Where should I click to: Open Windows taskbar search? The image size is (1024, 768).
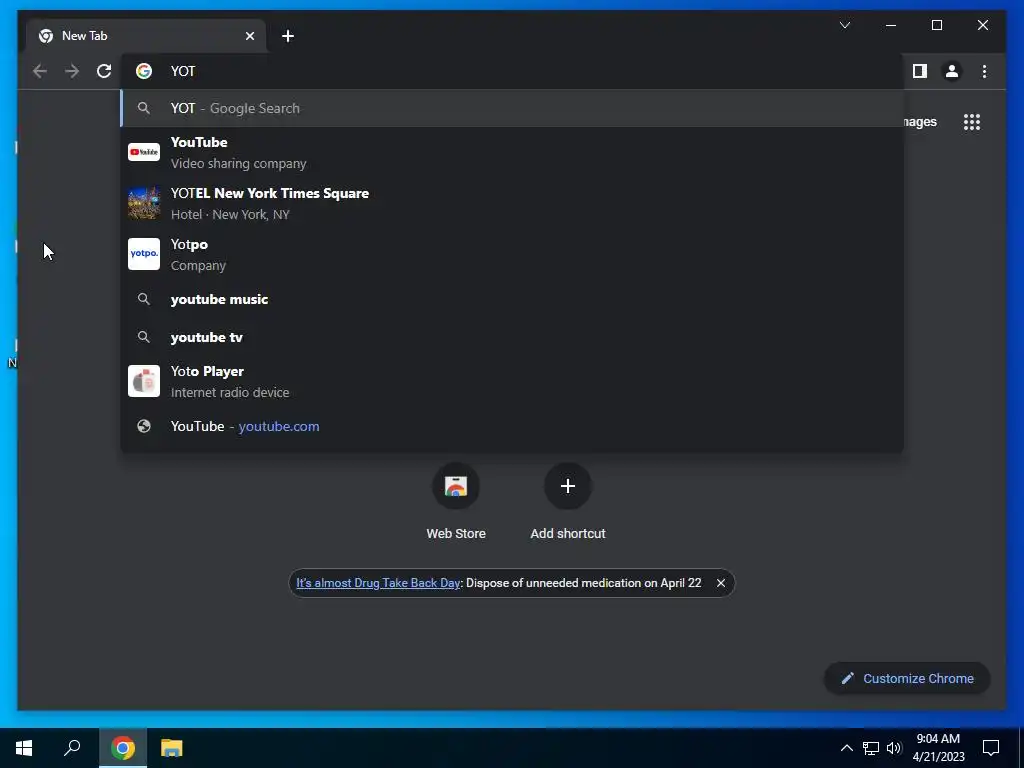click(x=72, y=748)
